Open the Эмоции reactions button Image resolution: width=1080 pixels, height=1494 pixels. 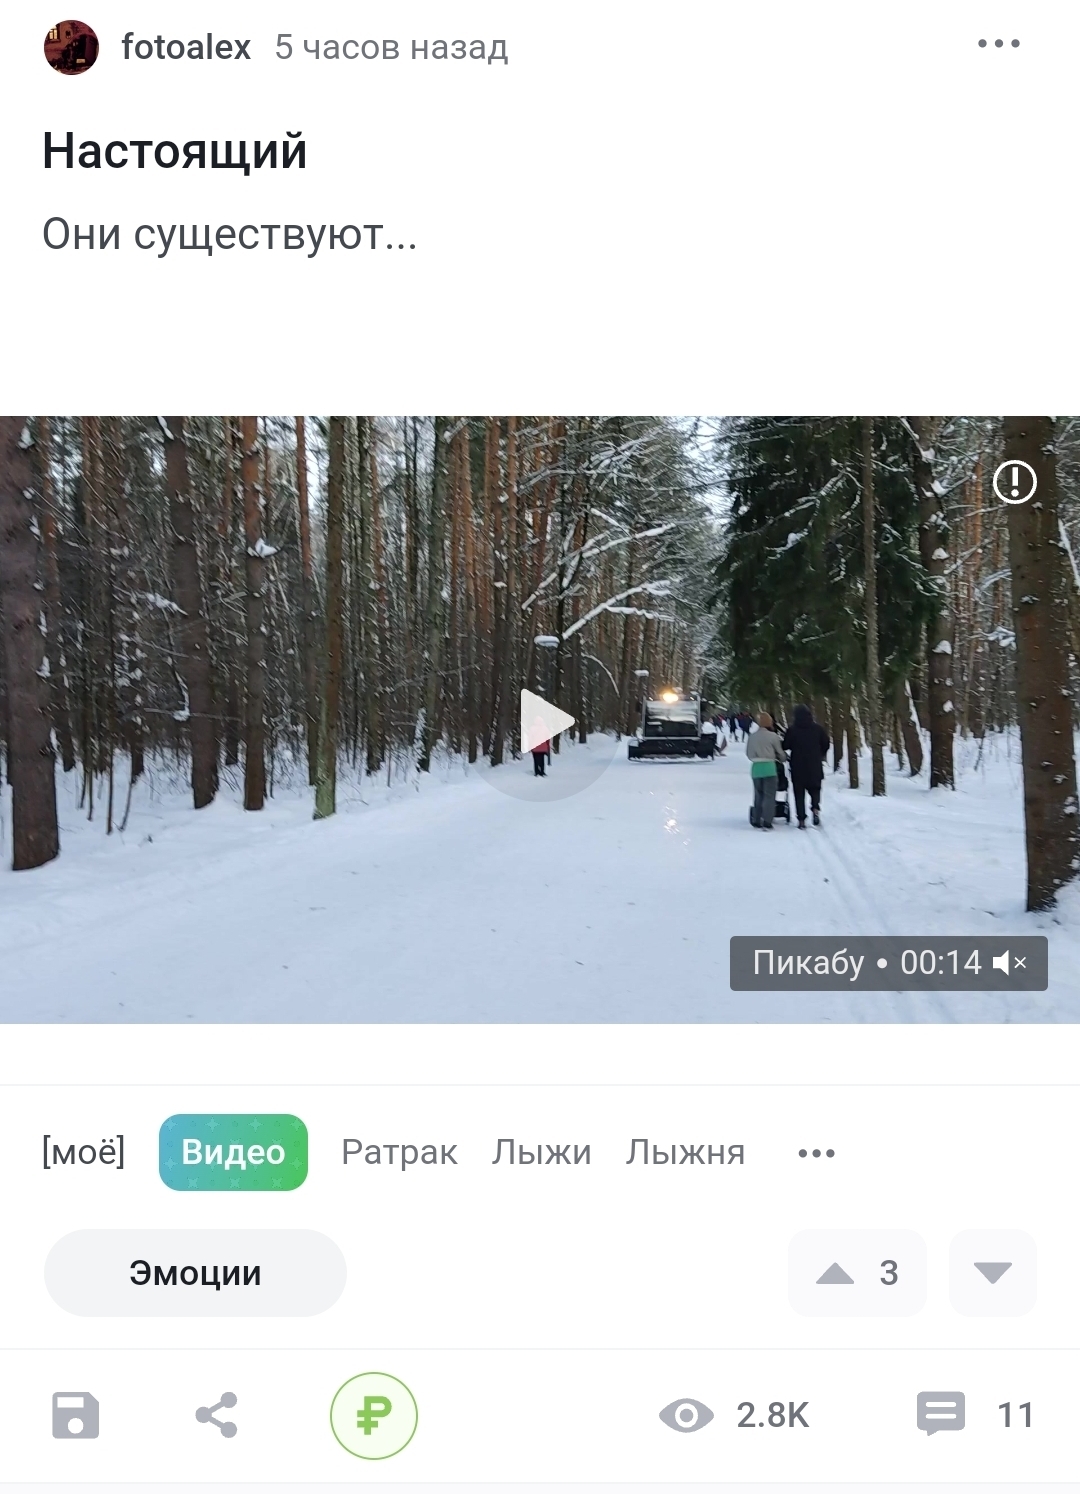[195, 1273]
